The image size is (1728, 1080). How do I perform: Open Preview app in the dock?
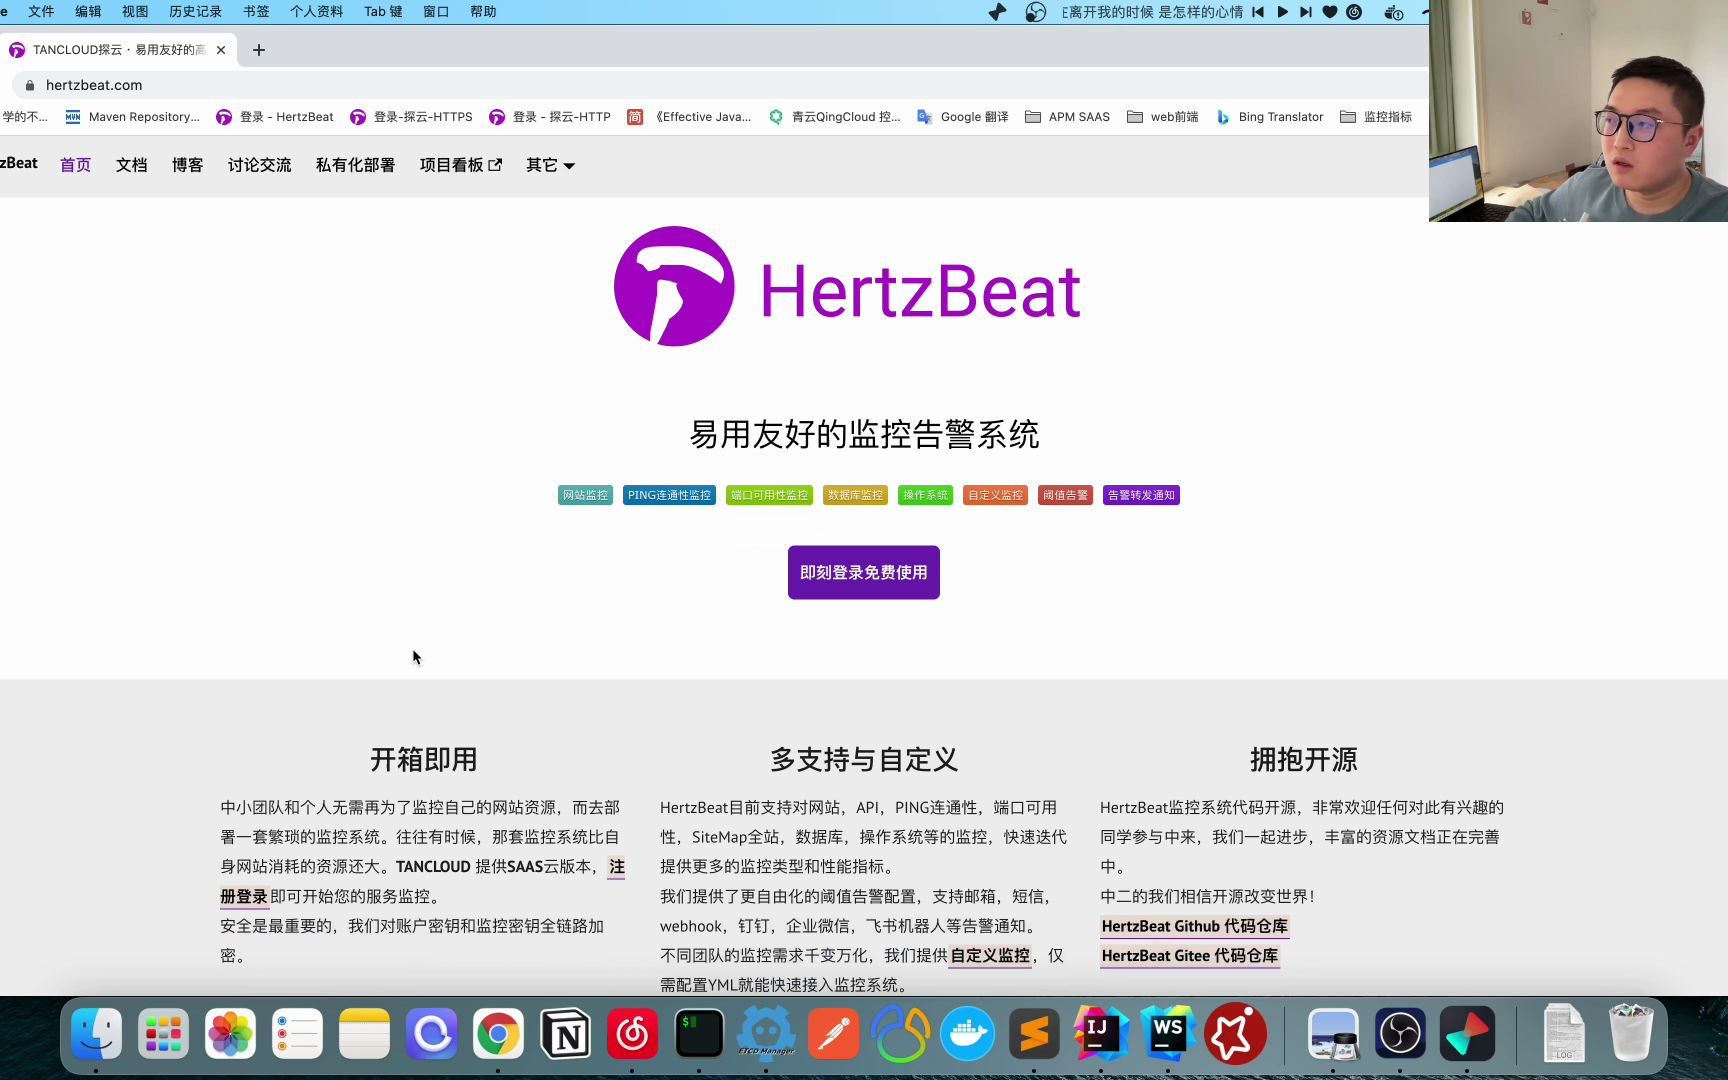pos(1333,1034)
